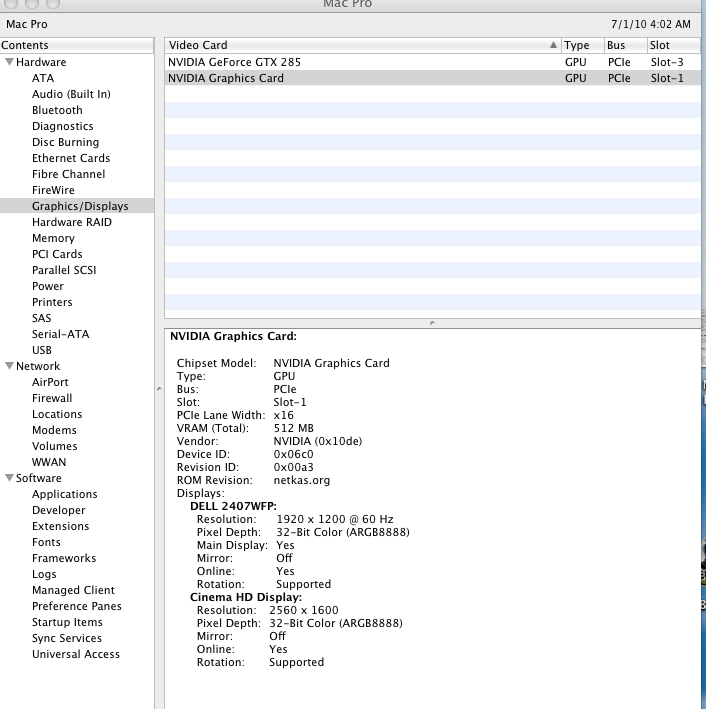This screenshot has width=706, height=709.
Task: Toggle sort arrow in Video Card header
Action: (x=553, y=45)
